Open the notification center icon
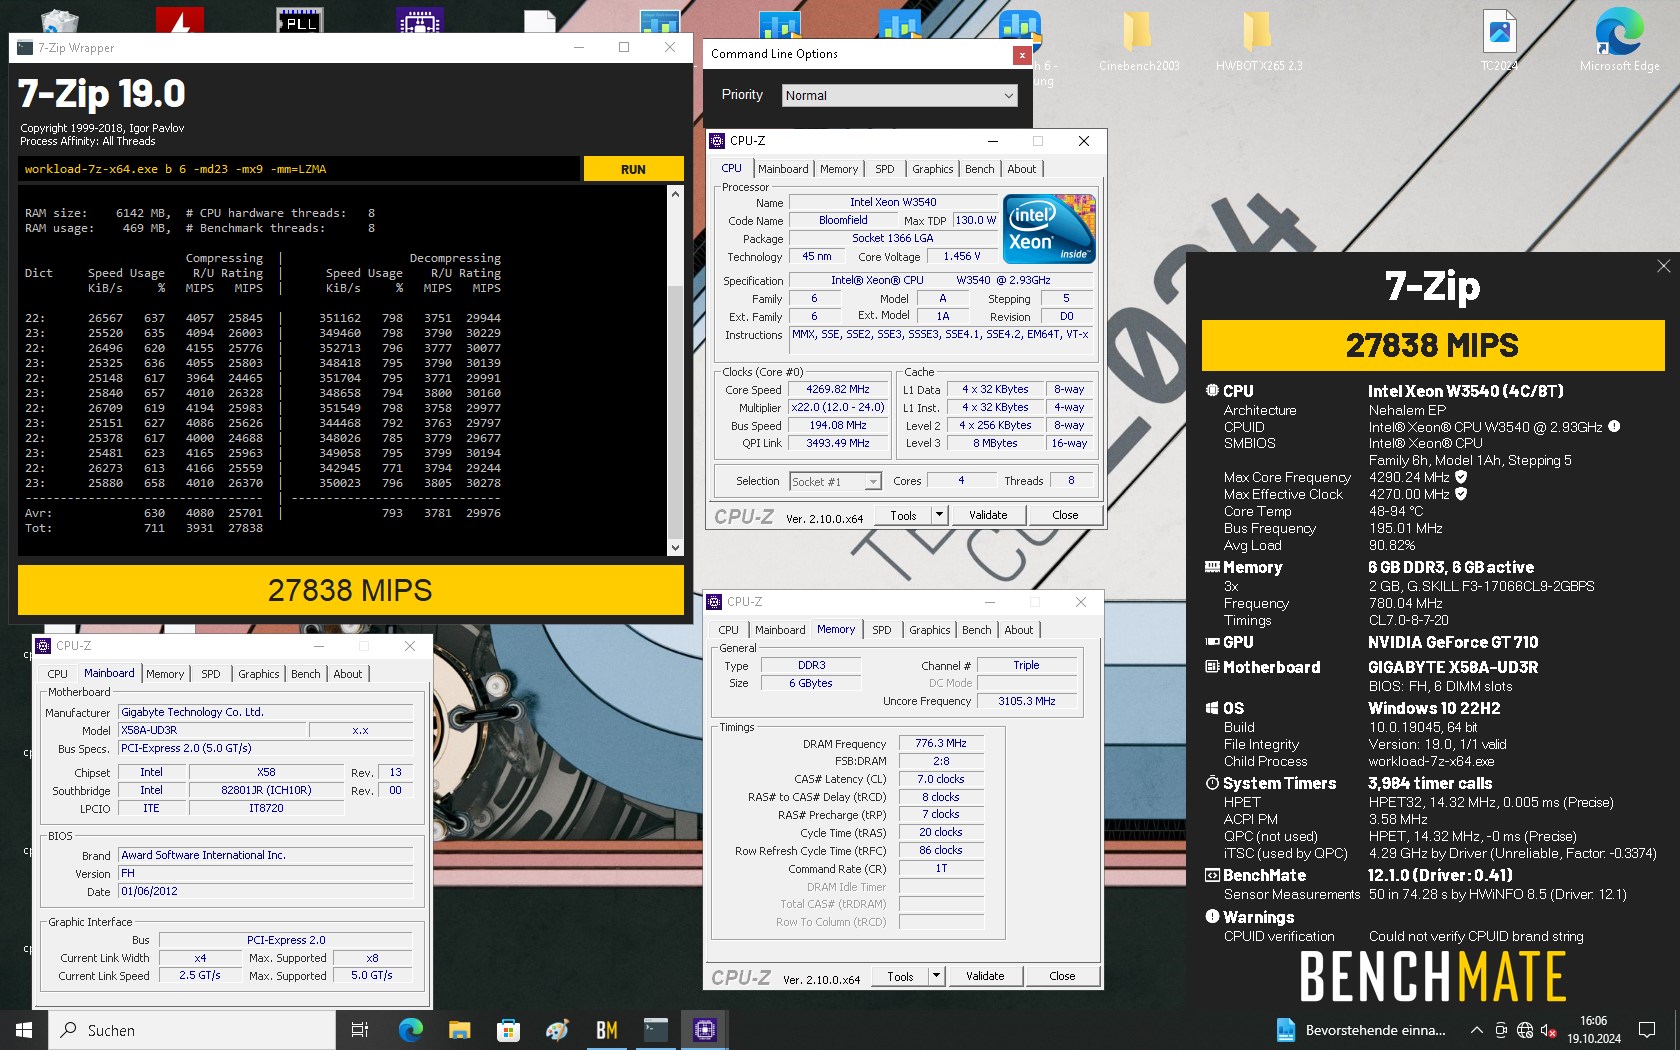1680x1050 pixels. (1647, 1030)
